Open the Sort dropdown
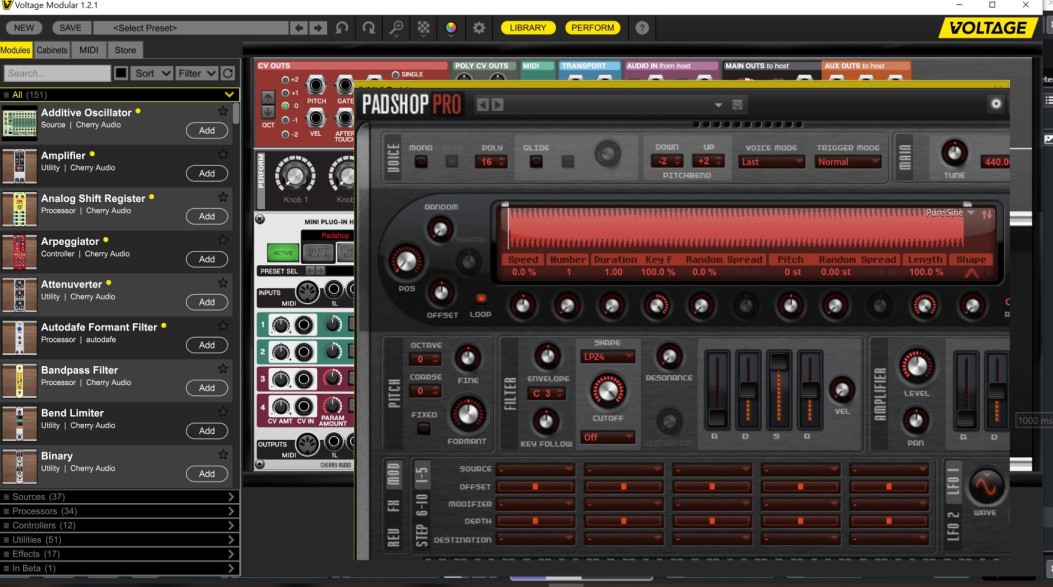 click(152, 73)
